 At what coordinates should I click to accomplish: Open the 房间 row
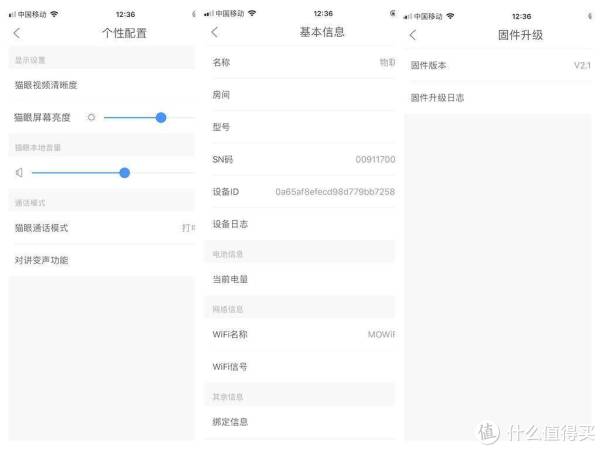pyautogui.click(x=300, y=95)
